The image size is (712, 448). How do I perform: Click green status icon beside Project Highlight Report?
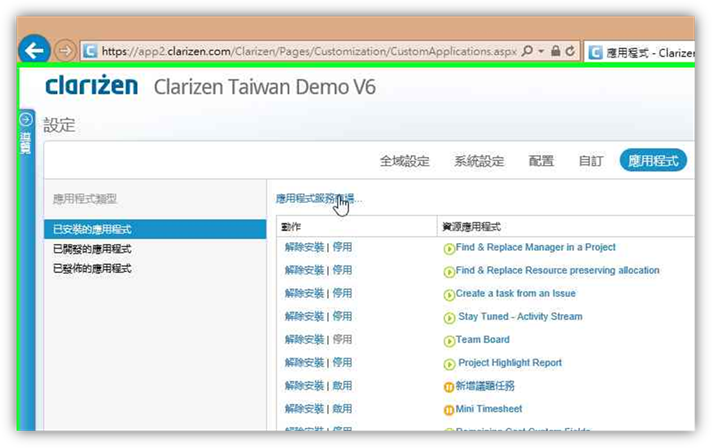(449, 364)
